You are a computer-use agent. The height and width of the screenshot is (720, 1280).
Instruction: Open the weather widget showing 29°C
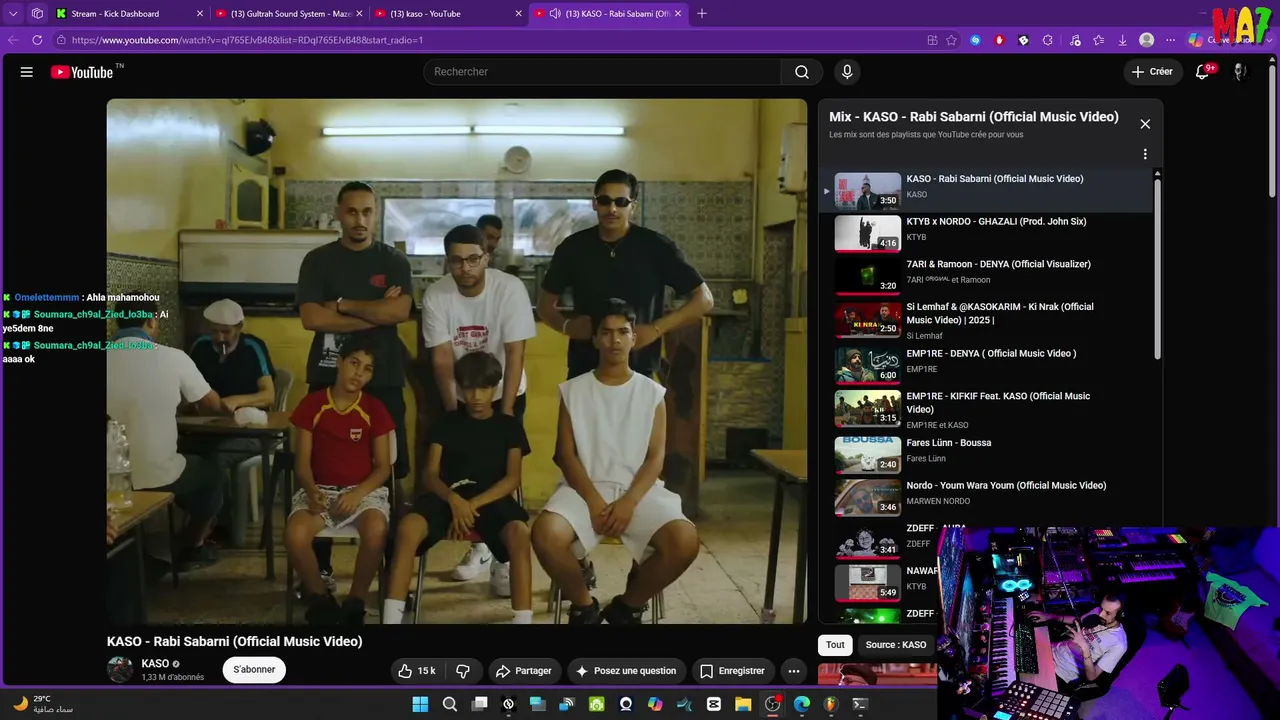[45, 704]
